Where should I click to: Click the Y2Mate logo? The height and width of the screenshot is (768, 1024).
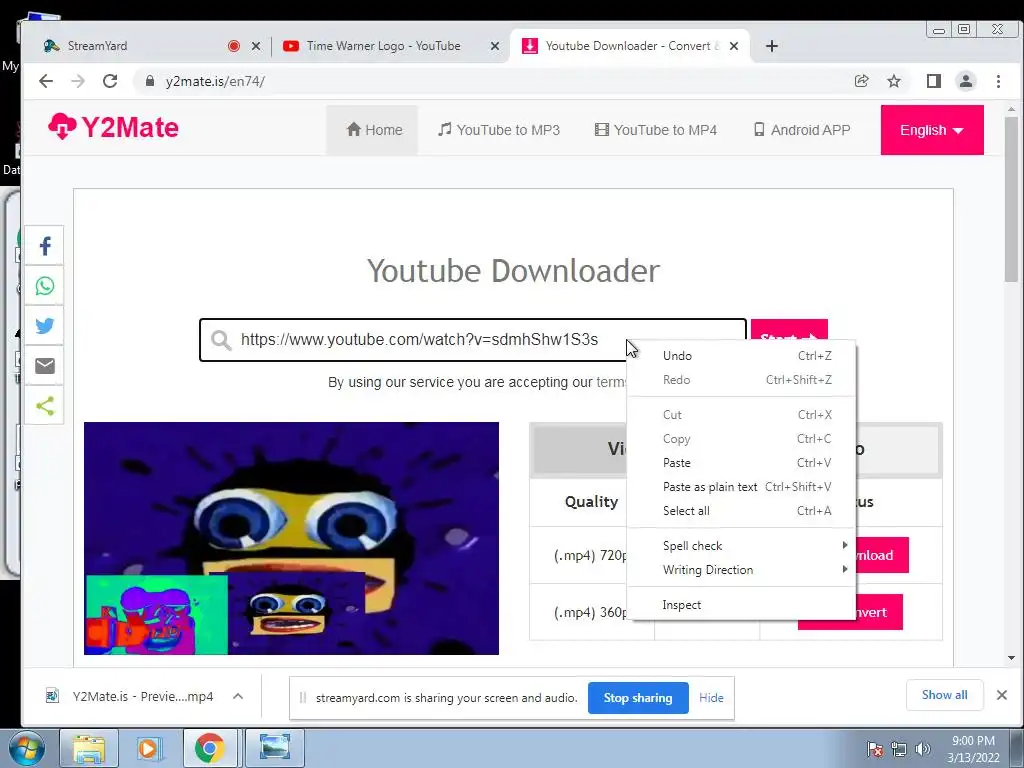tap(113, 127)
